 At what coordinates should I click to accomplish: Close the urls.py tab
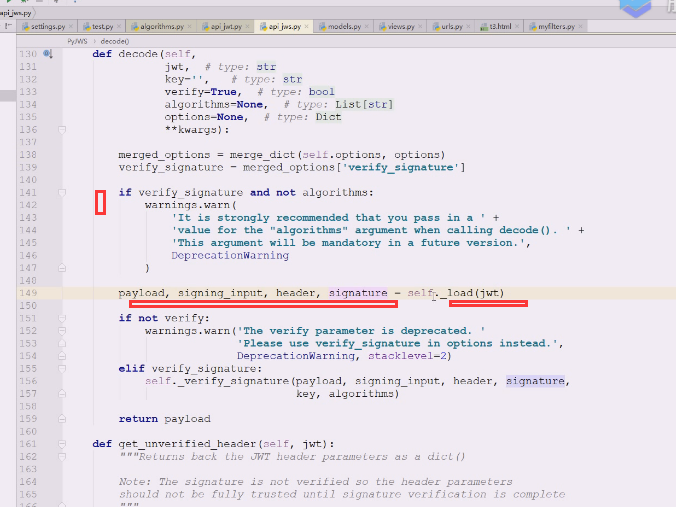click(468, 27)
